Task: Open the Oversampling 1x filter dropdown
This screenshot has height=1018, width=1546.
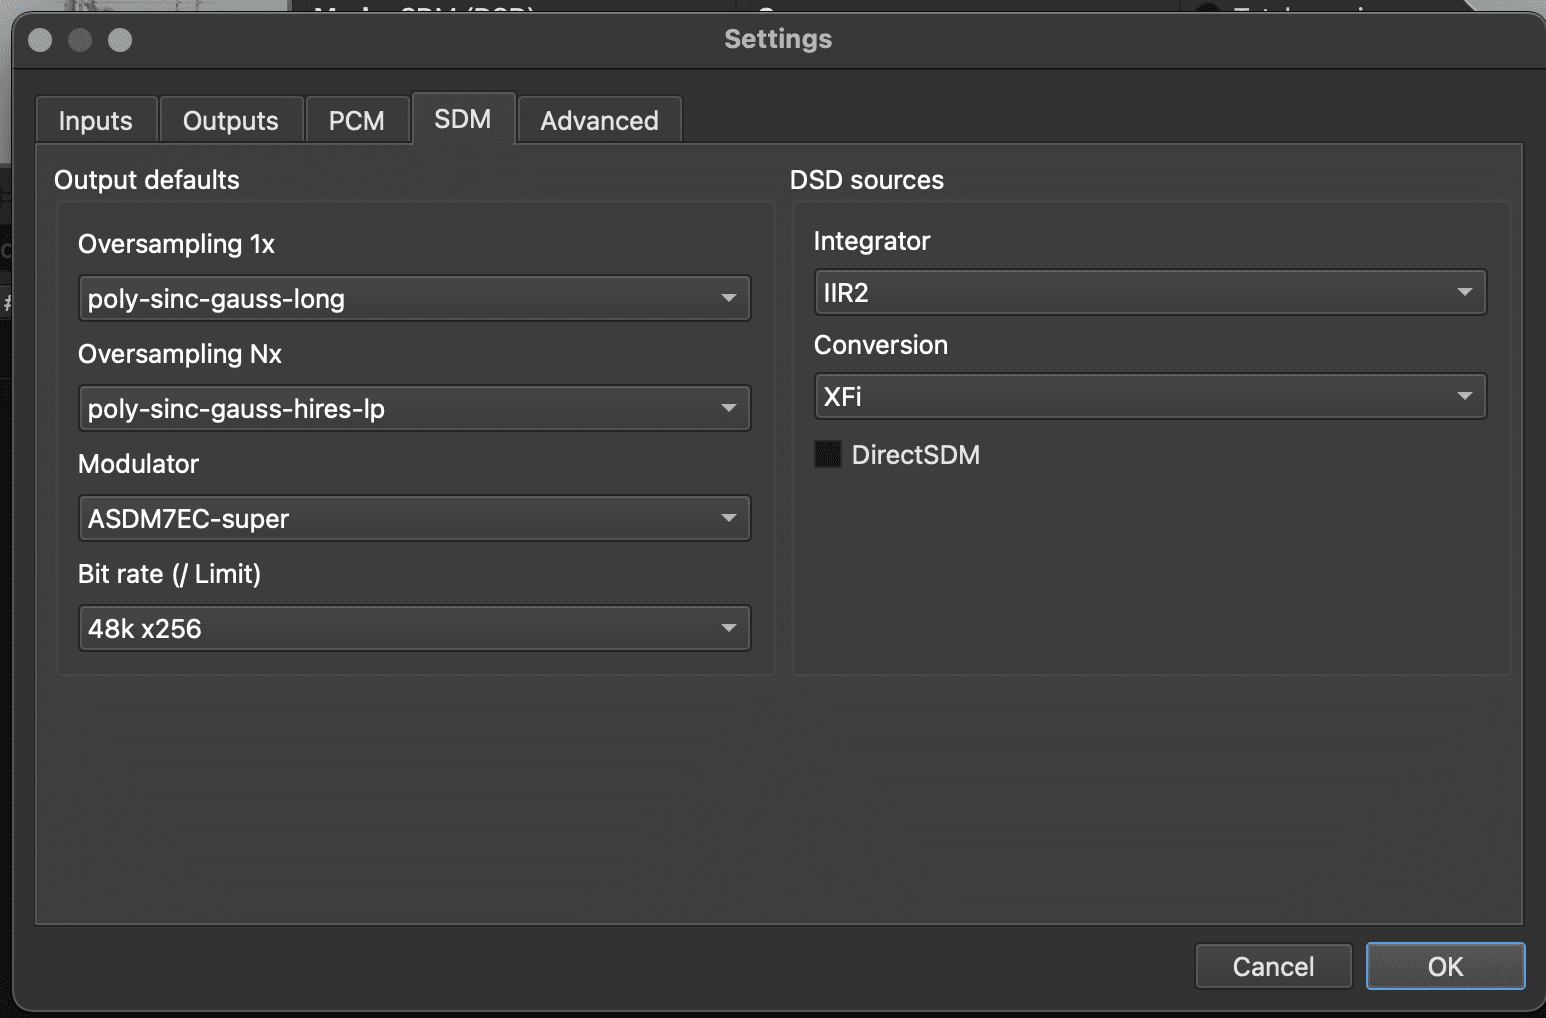Action: (414, 298)
